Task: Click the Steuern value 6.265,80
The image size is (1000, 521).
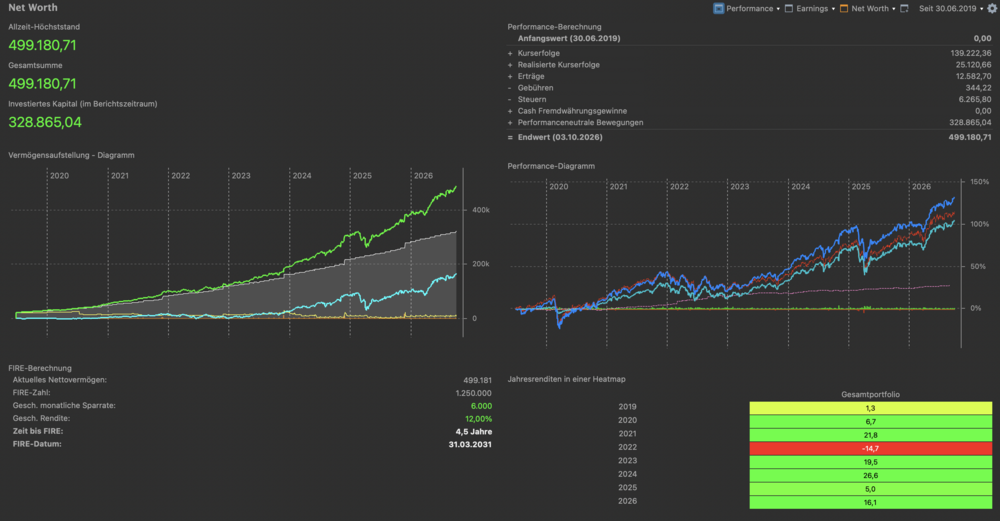Action: click(975, 99)
